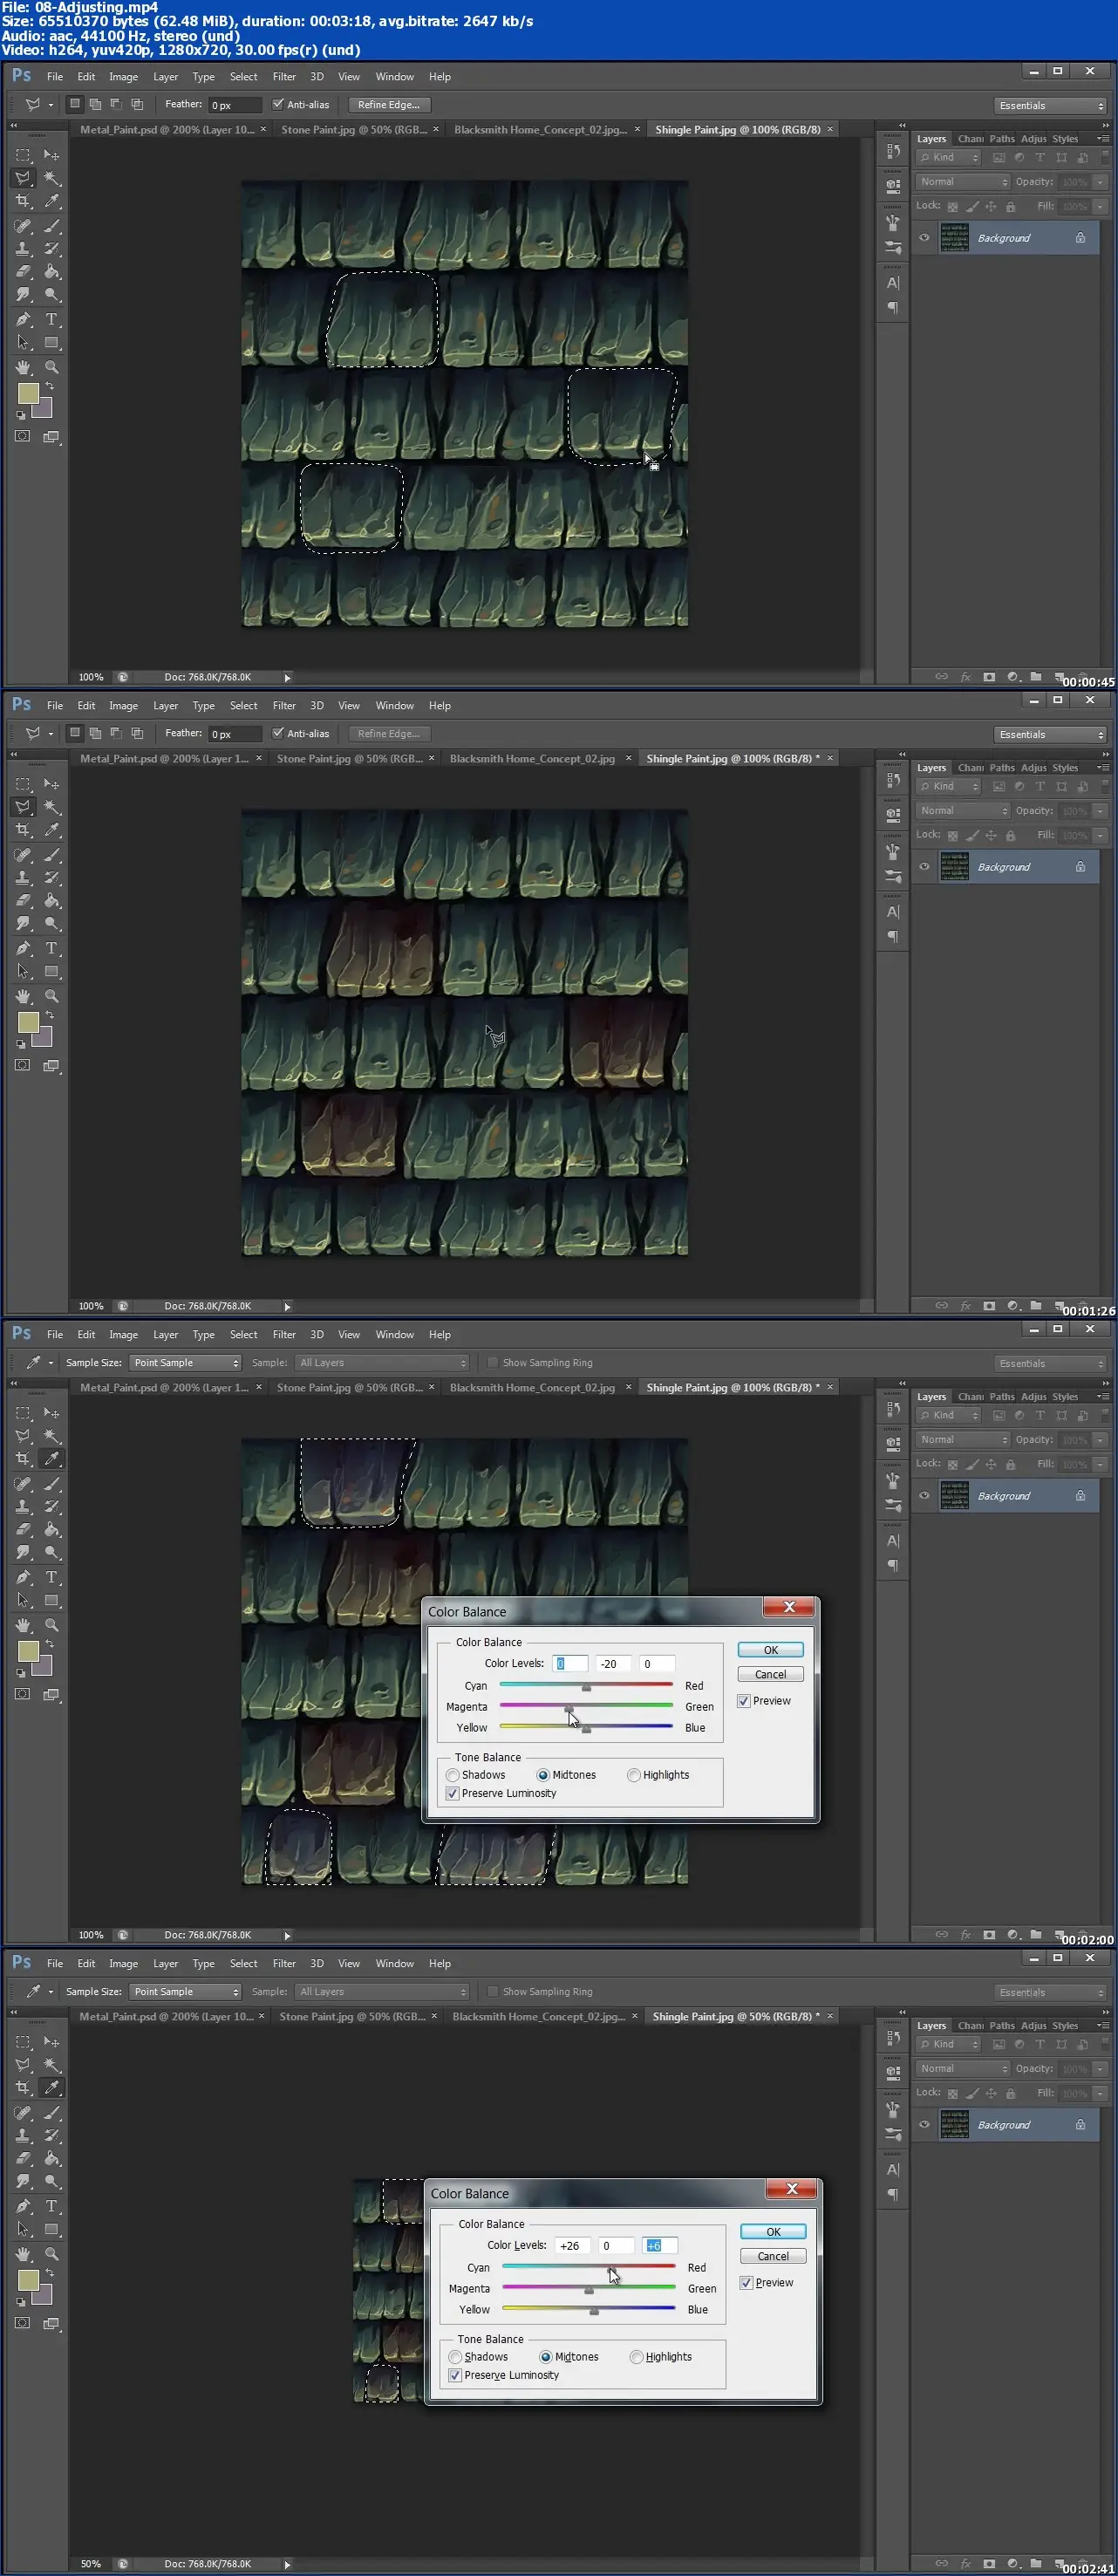The height and width of the screenshot is (2576, 1118).
Task: Toggle Quick Mask mode in 00:02:41 frame
Action: [22, 2323]
